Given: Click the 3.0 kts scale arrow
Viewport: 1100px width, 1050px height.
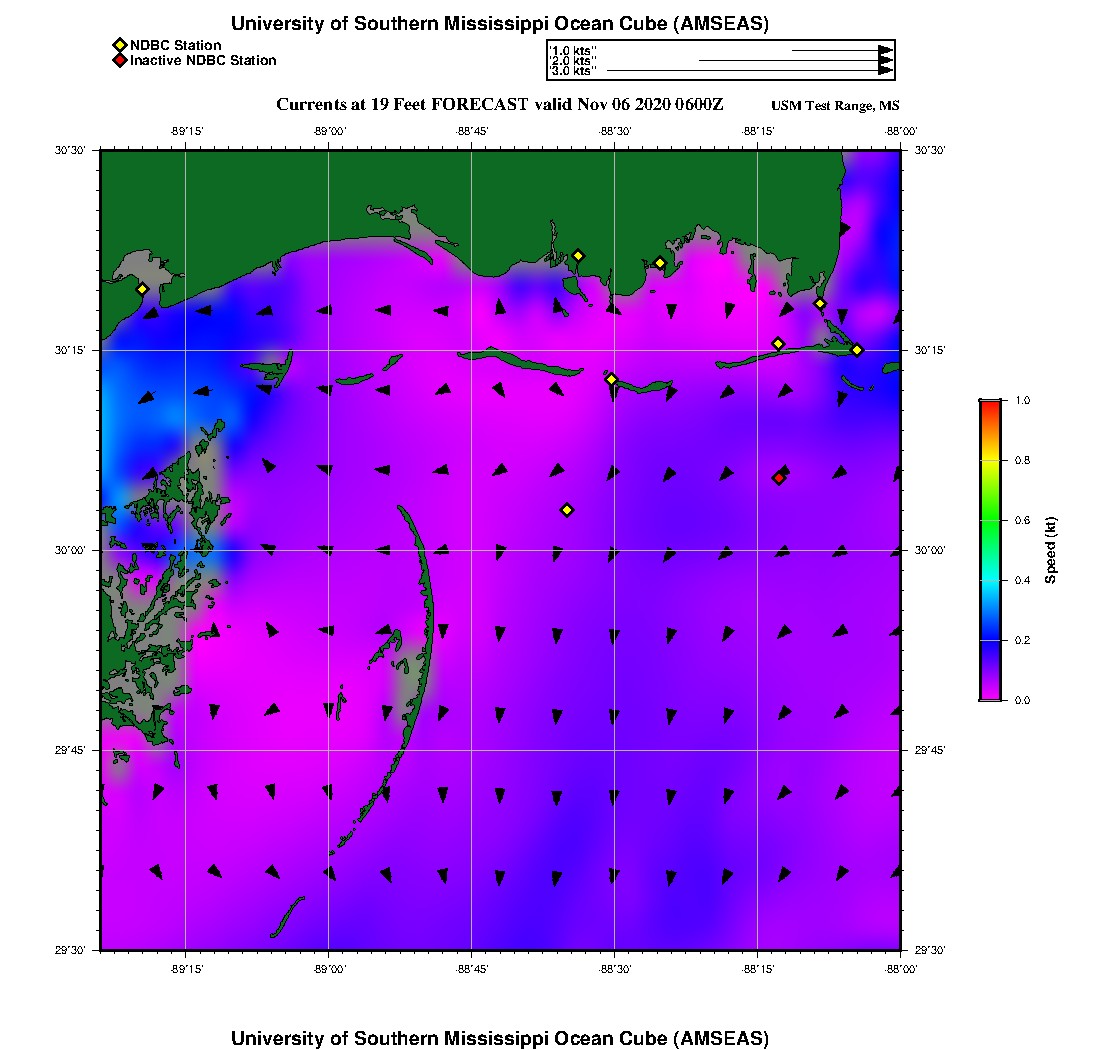Looking at the screenshot, I should tap(749, 71).
